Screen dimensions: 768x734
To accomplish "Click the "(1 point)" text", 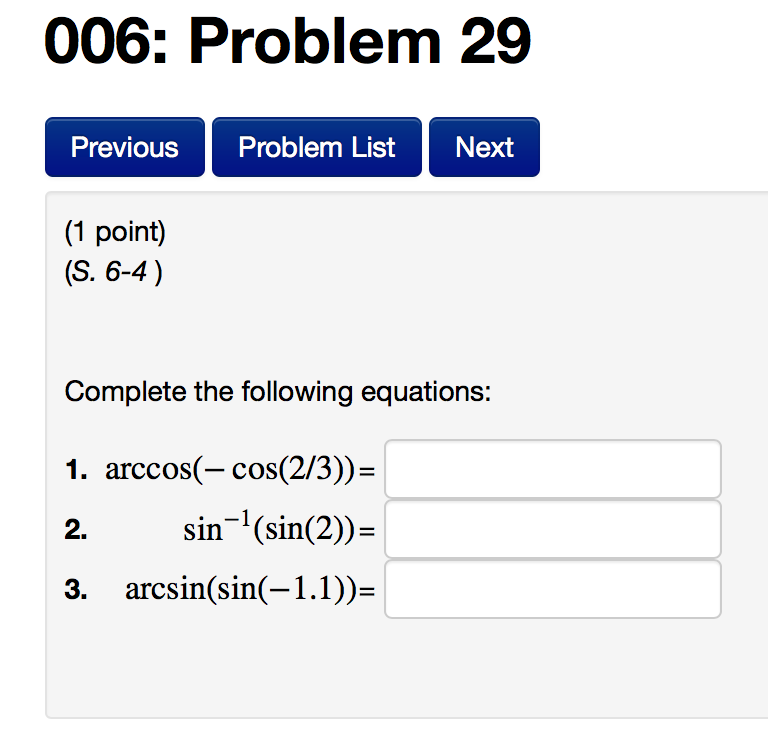I will [115, 233].
